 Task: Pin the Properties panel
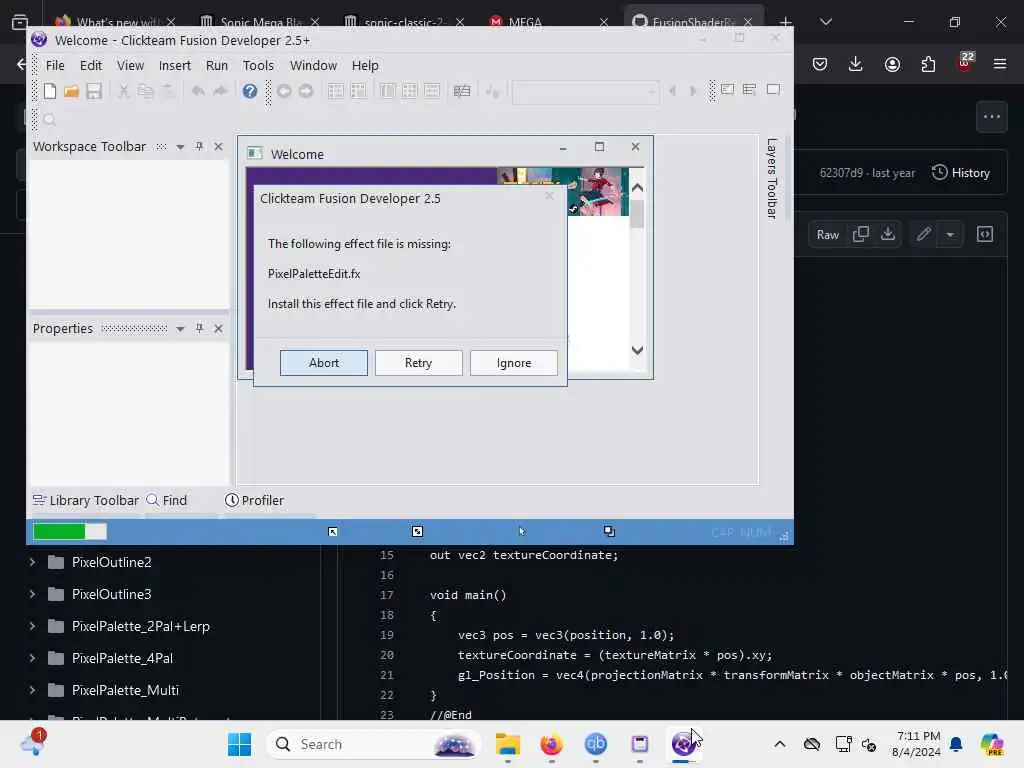[199, 328]
